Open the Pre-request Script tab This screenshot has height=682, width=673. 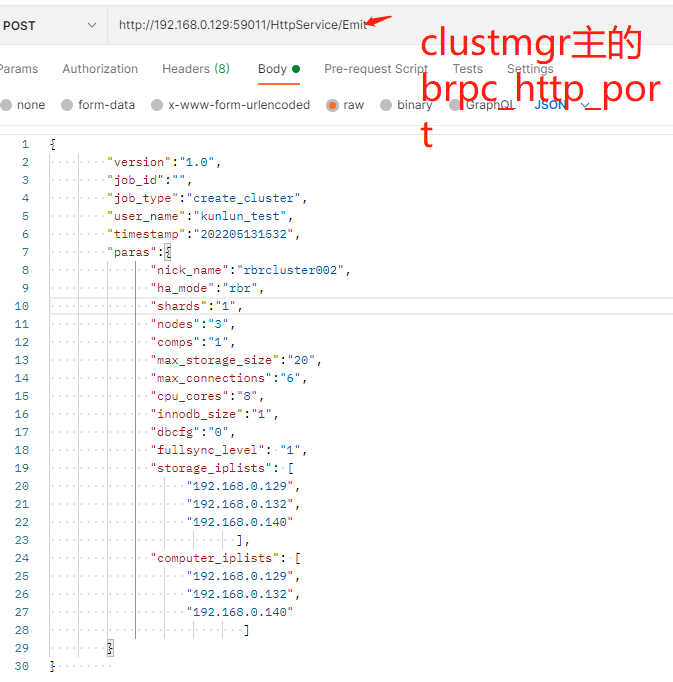[x=376, y=69]
